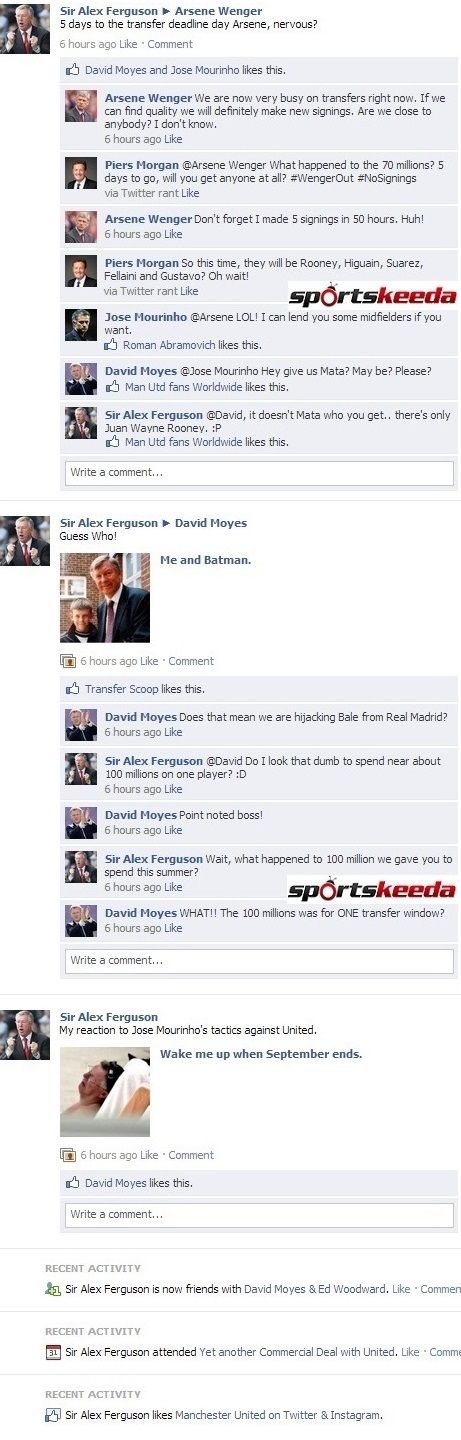
Task: Open the Me and Batman photo
Action: [x=105, y=598]
